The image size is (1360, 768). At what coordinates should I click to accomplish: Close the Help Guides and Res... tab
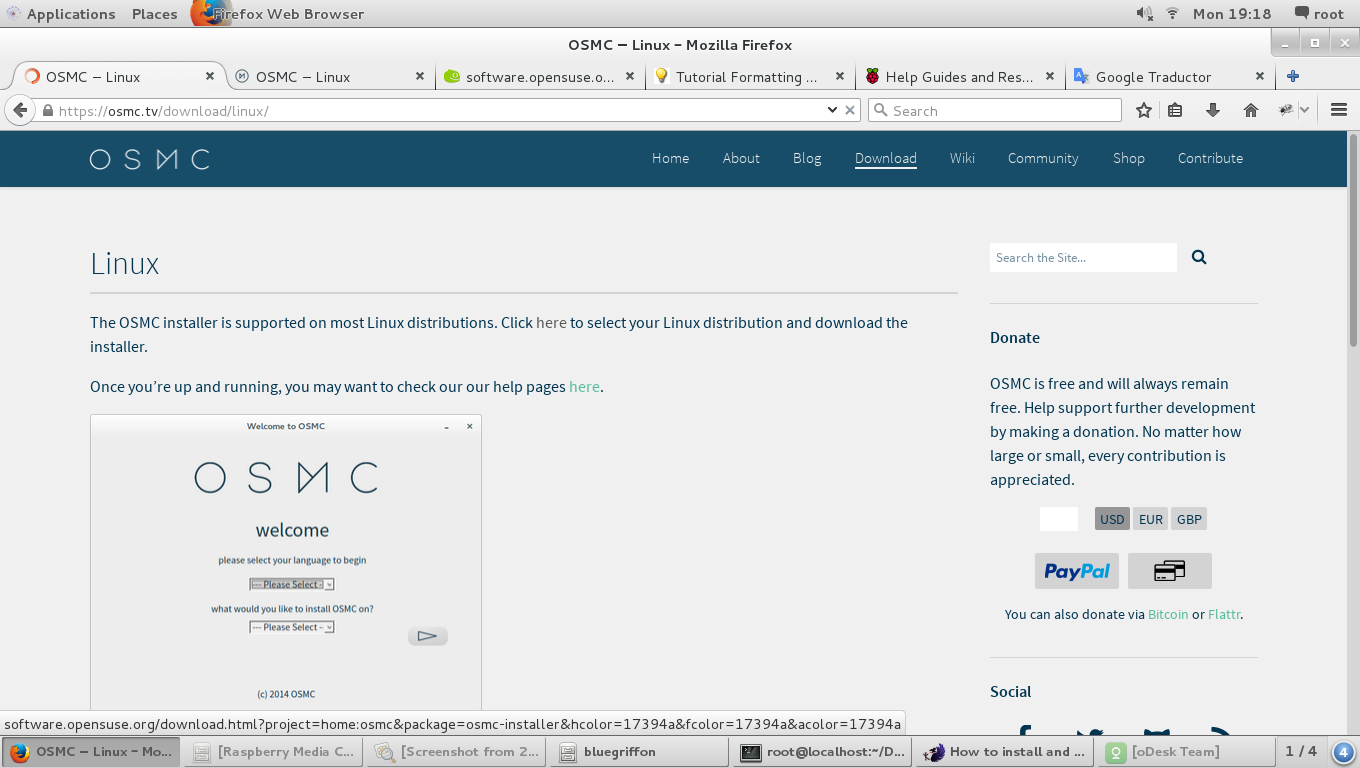pos(1050,76)
